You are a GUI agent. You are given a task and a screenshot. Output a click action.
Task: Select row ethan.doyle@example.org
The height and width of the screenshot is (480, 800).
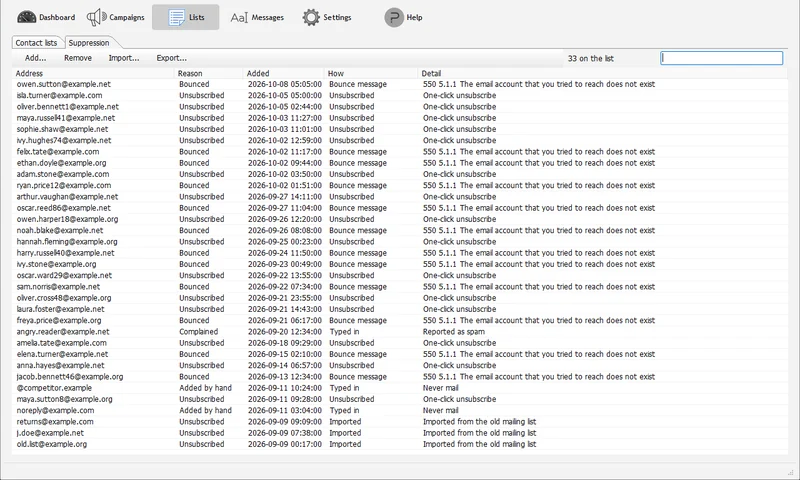coord(400,163)
